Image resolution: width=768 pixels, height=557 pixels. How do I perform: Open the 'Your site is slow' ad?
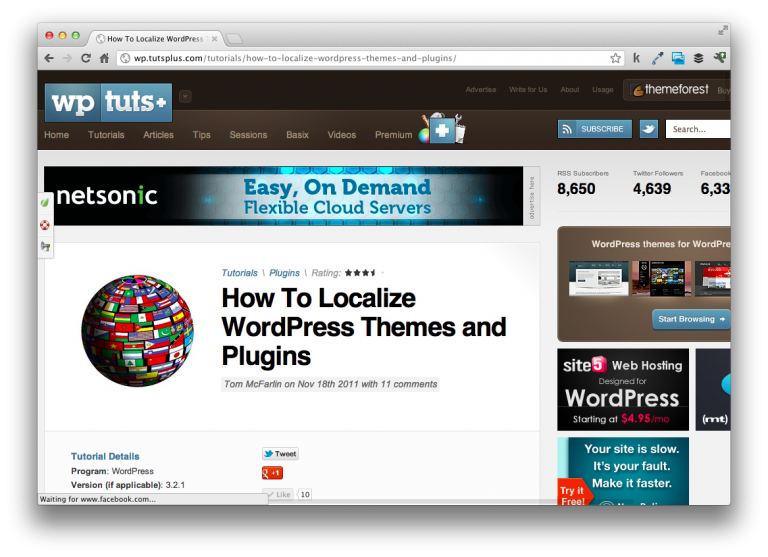[623, 471]
